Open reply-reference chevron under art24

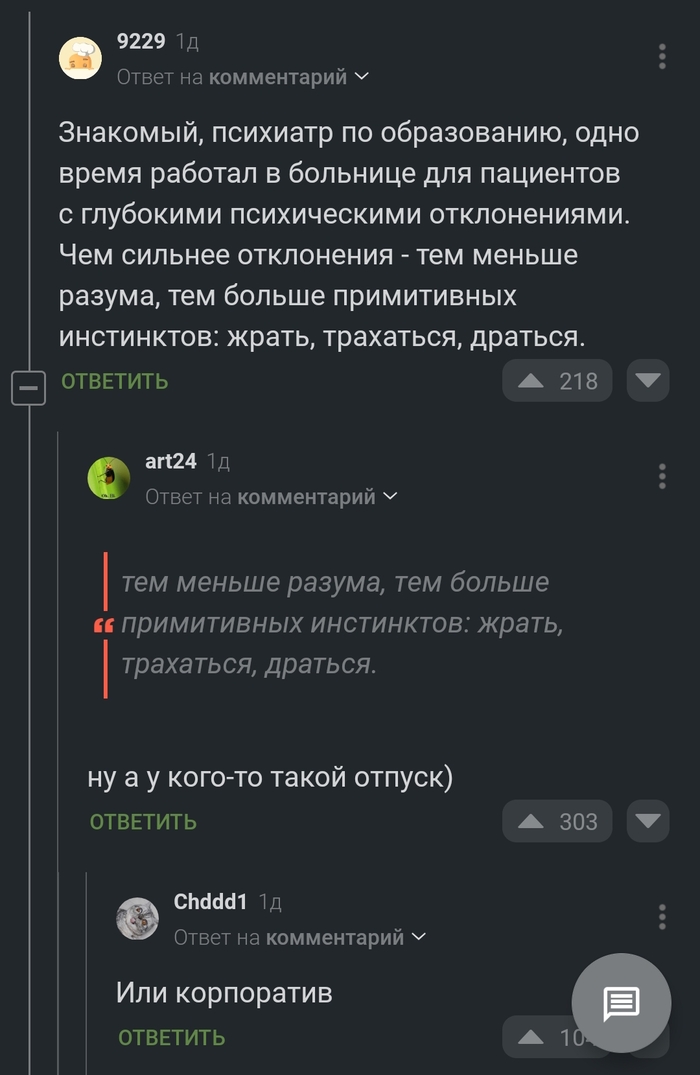[391, 496]
